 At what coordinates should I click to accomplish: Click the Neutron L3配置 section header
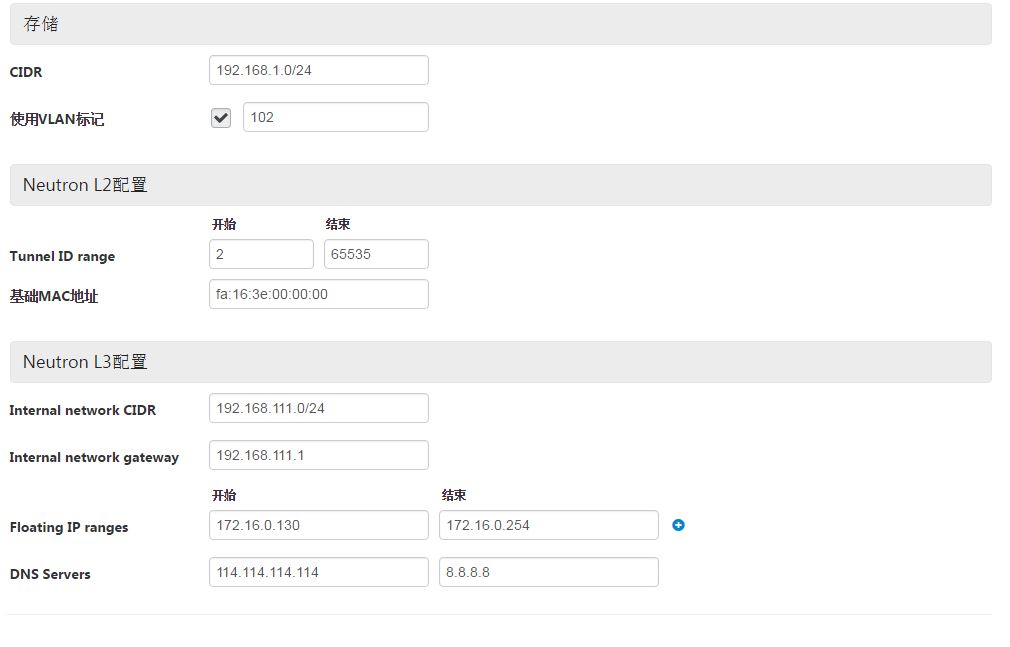84,361
